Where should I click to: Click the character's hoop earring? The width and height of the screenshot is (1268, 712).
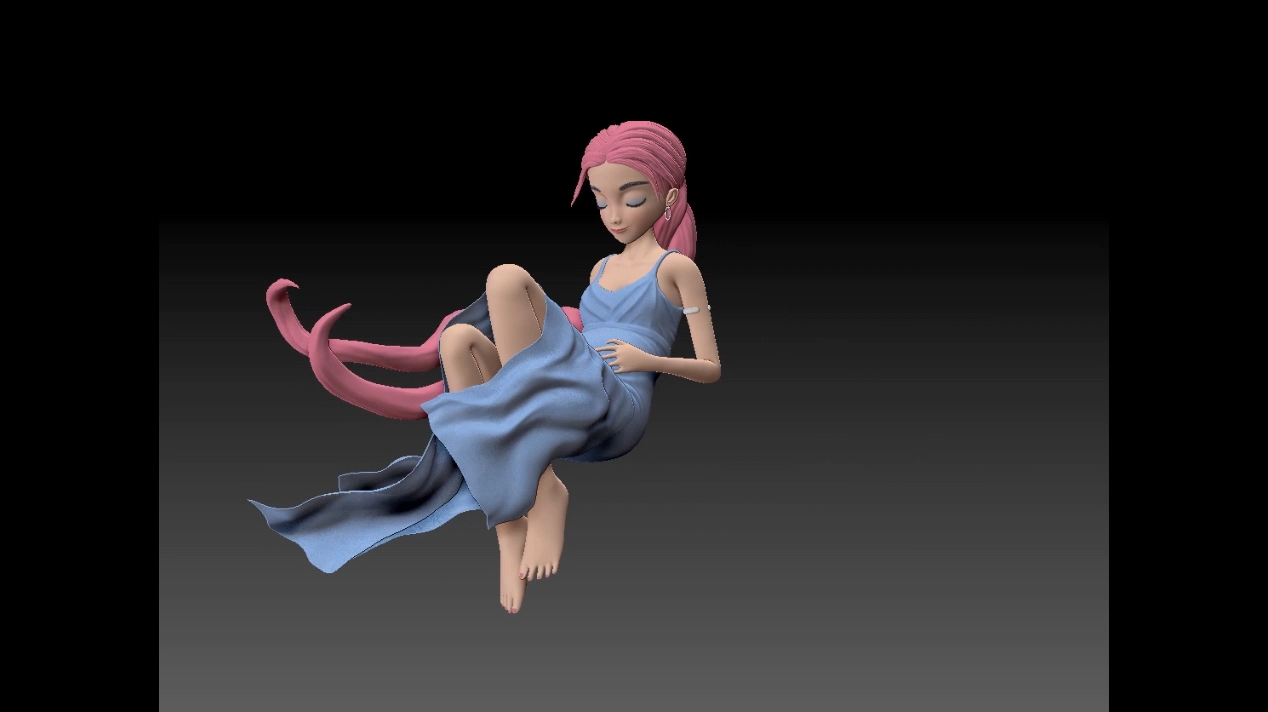pos(668,213)
